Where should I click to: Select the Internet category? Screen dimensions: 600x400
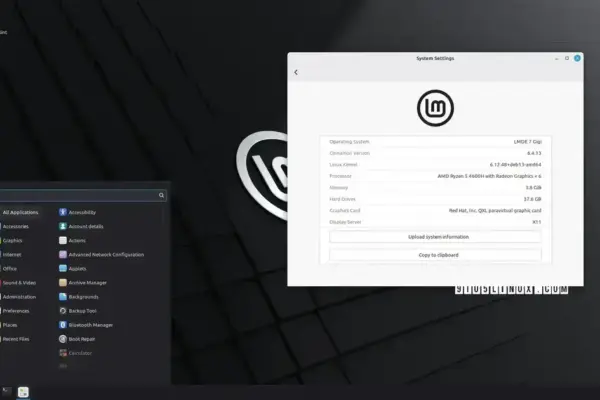(x=11, y=255)
